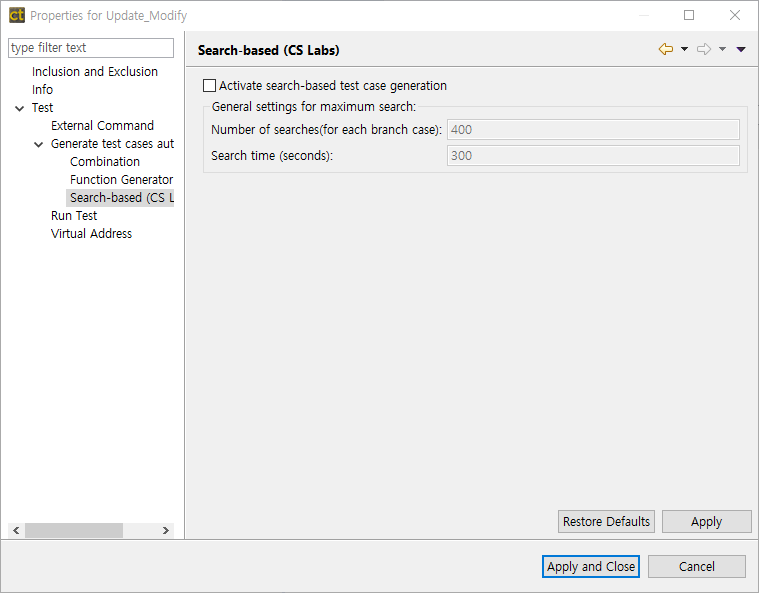Image resolution: width=759 pixels, height=593 pixels.
Task: Open the Run Test page
Action: click(74, 216)
